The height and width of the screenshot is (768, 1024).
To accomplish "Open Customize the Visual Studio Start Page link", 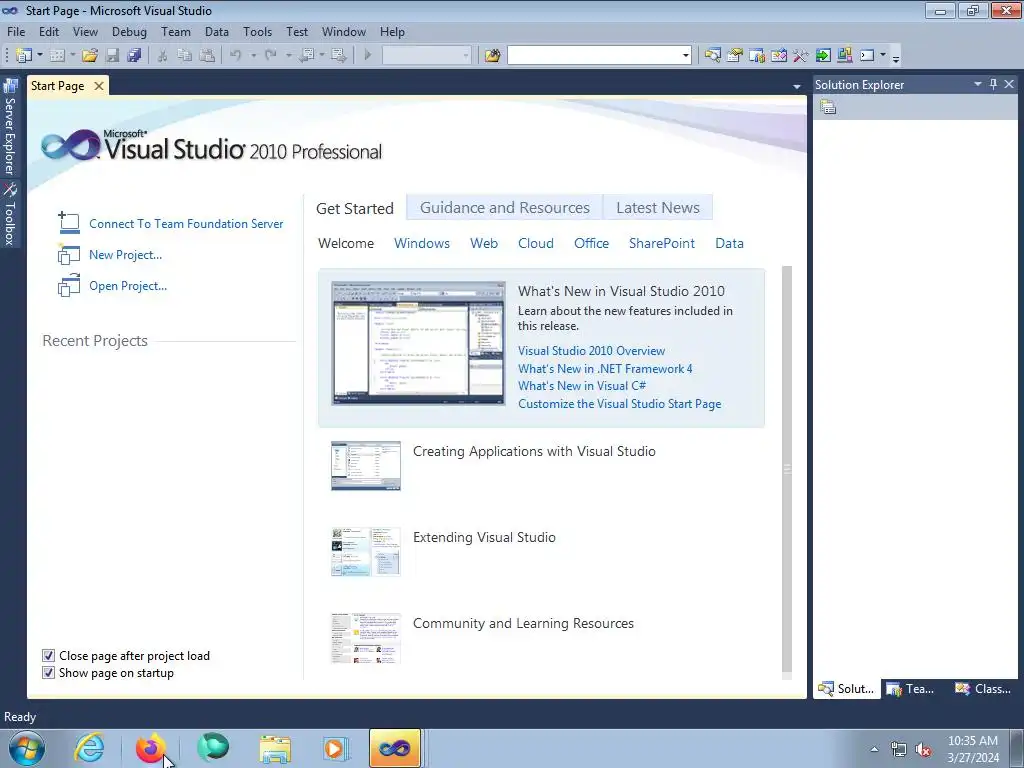I will click(x=620, y=404).
